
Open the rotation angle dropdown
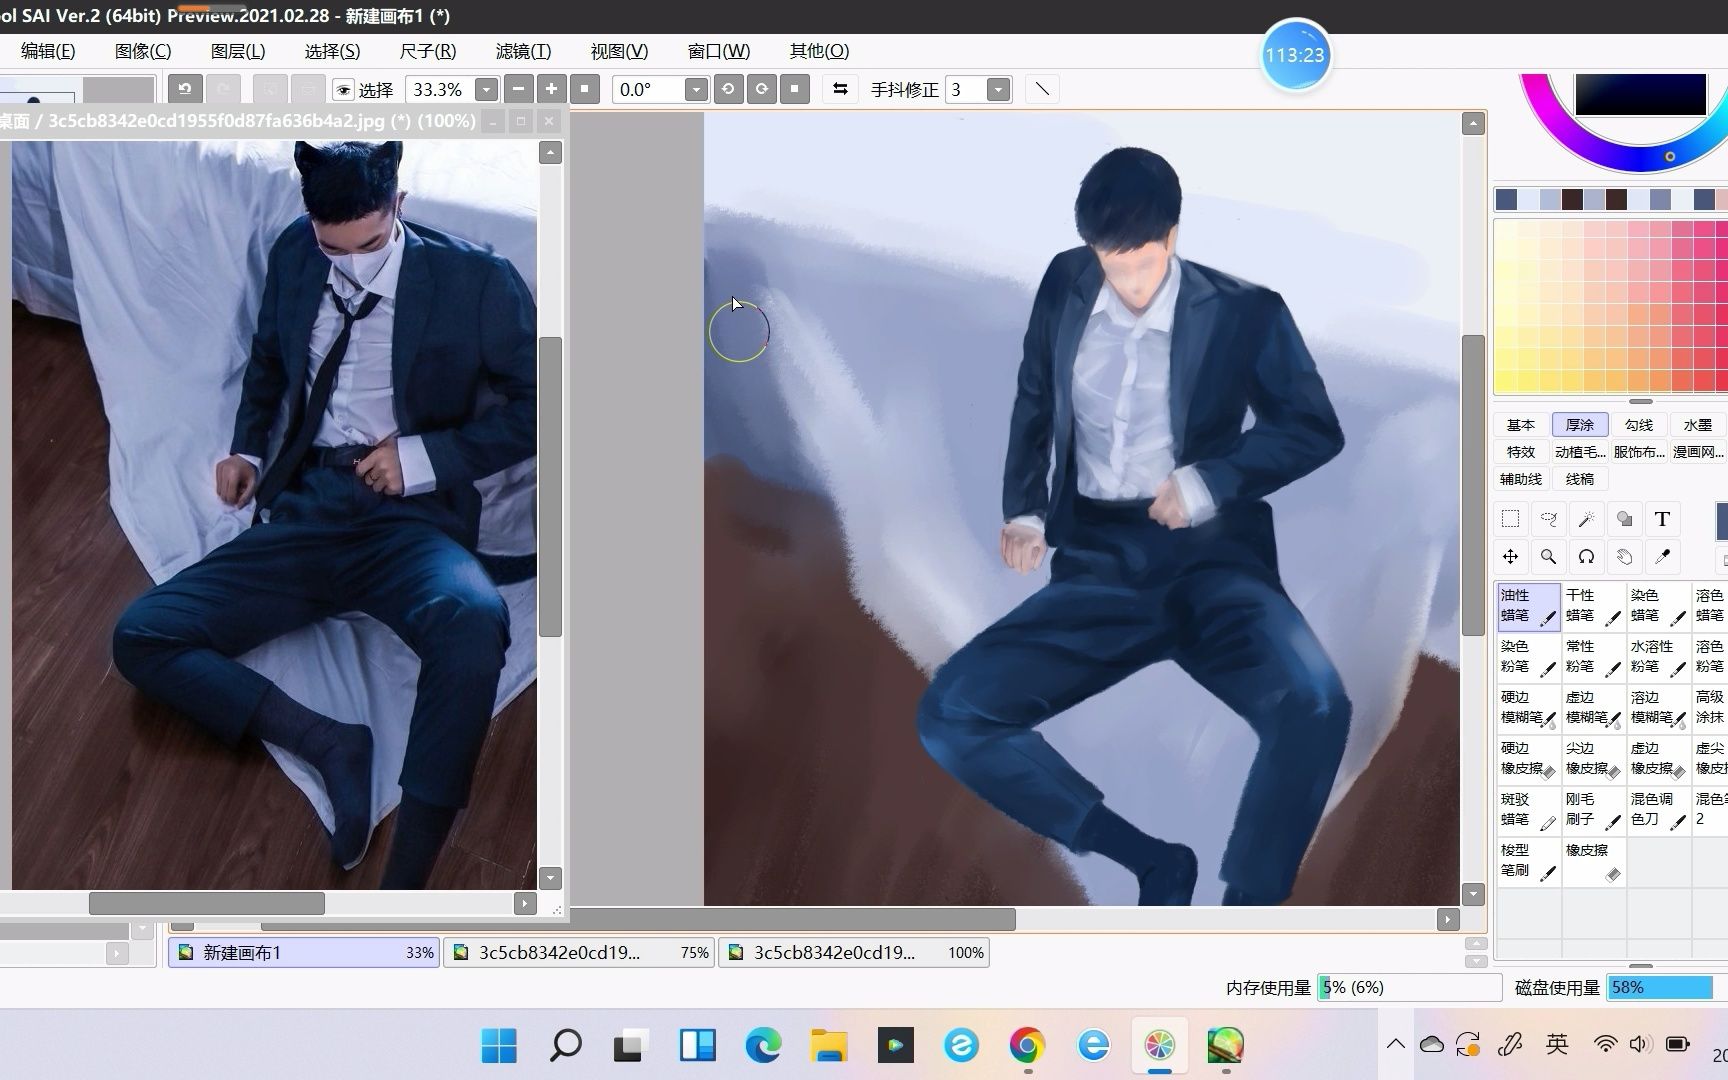point(696,90)
